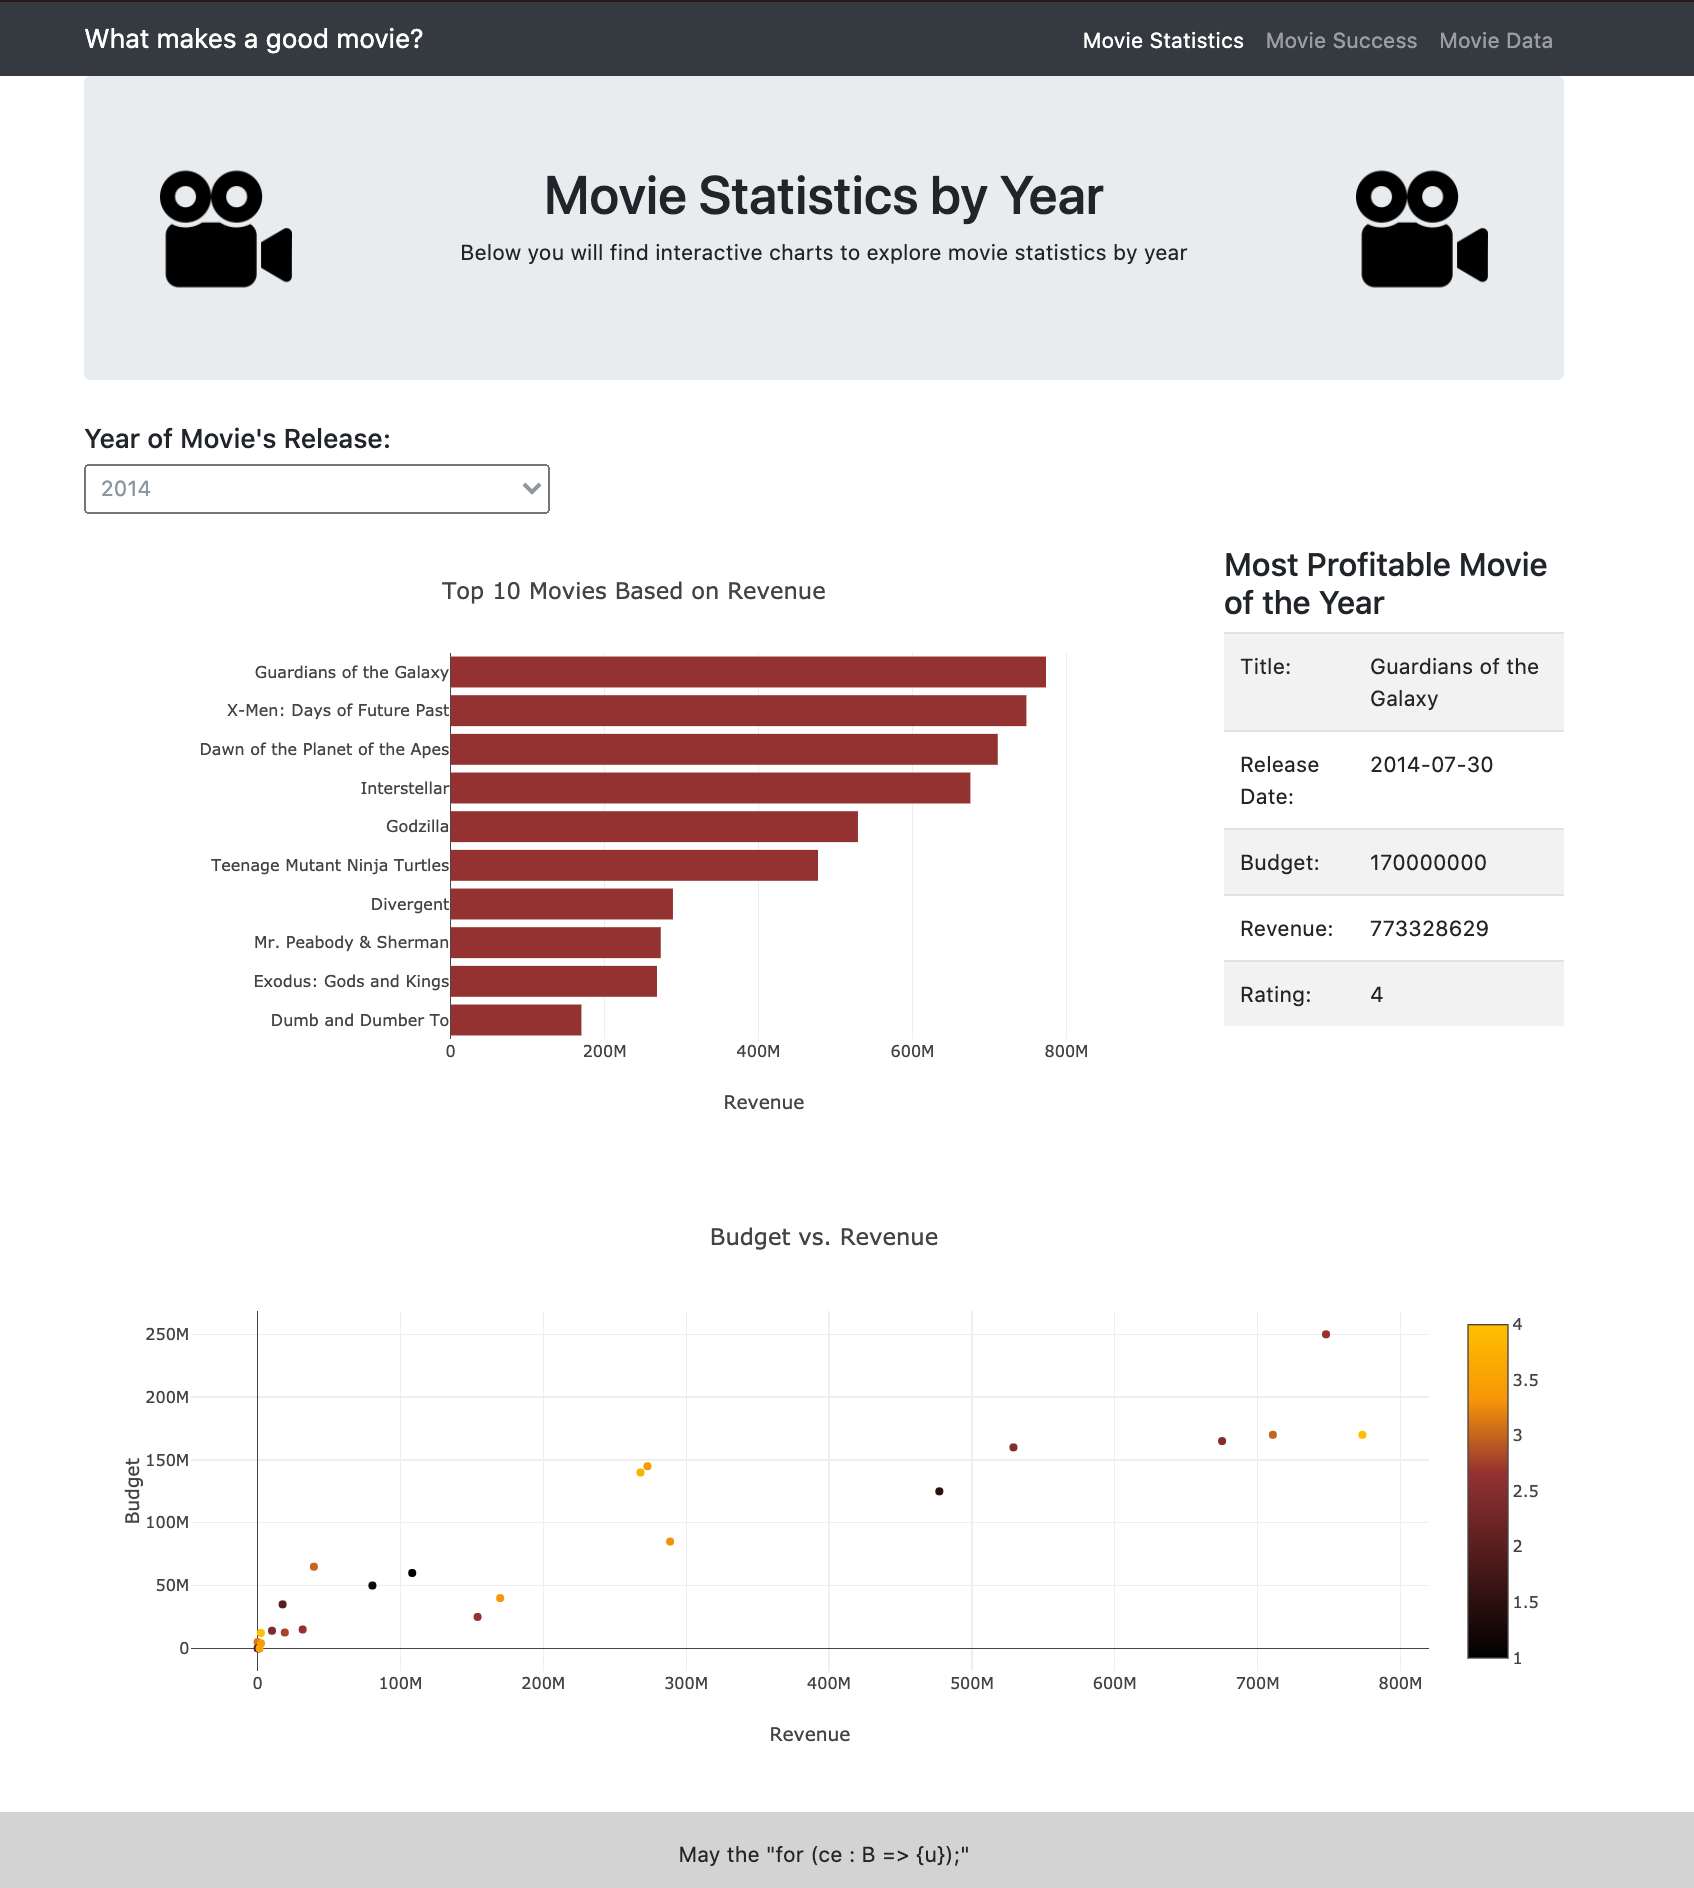Click the Revenue value in the profit table

[1428, 928]
